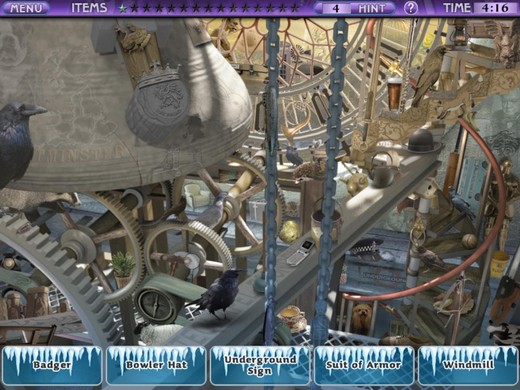The image size is (520, 390).
Task: Click the compass near the gears
Action: (156, 305)
